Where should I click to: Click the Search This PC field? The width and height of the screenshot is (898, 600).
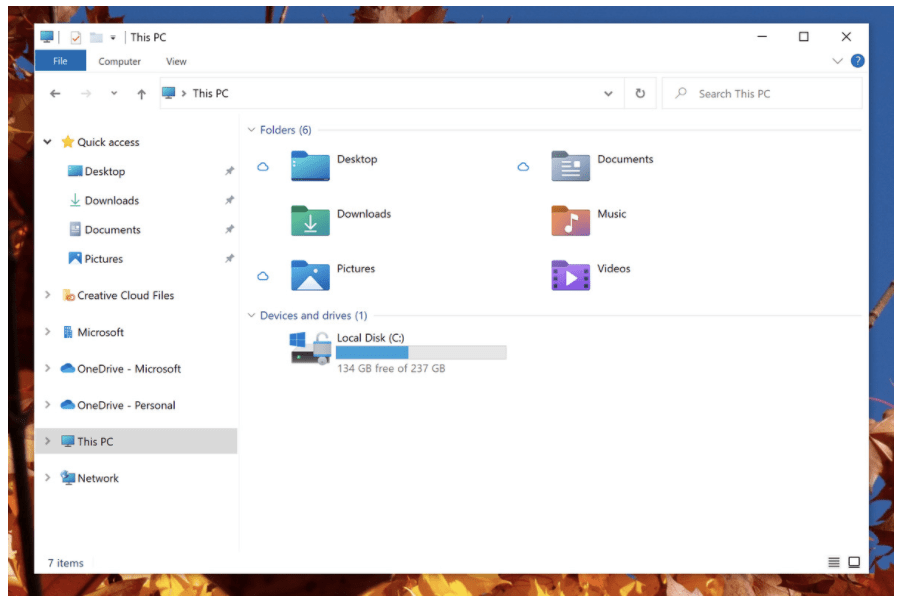(x=770, y=94)
